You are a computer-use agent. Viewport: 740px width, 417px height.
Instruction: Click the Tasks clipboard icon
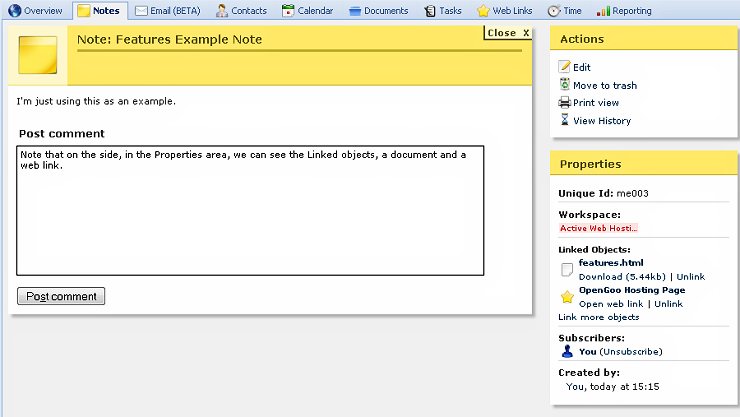coord(430,11)
